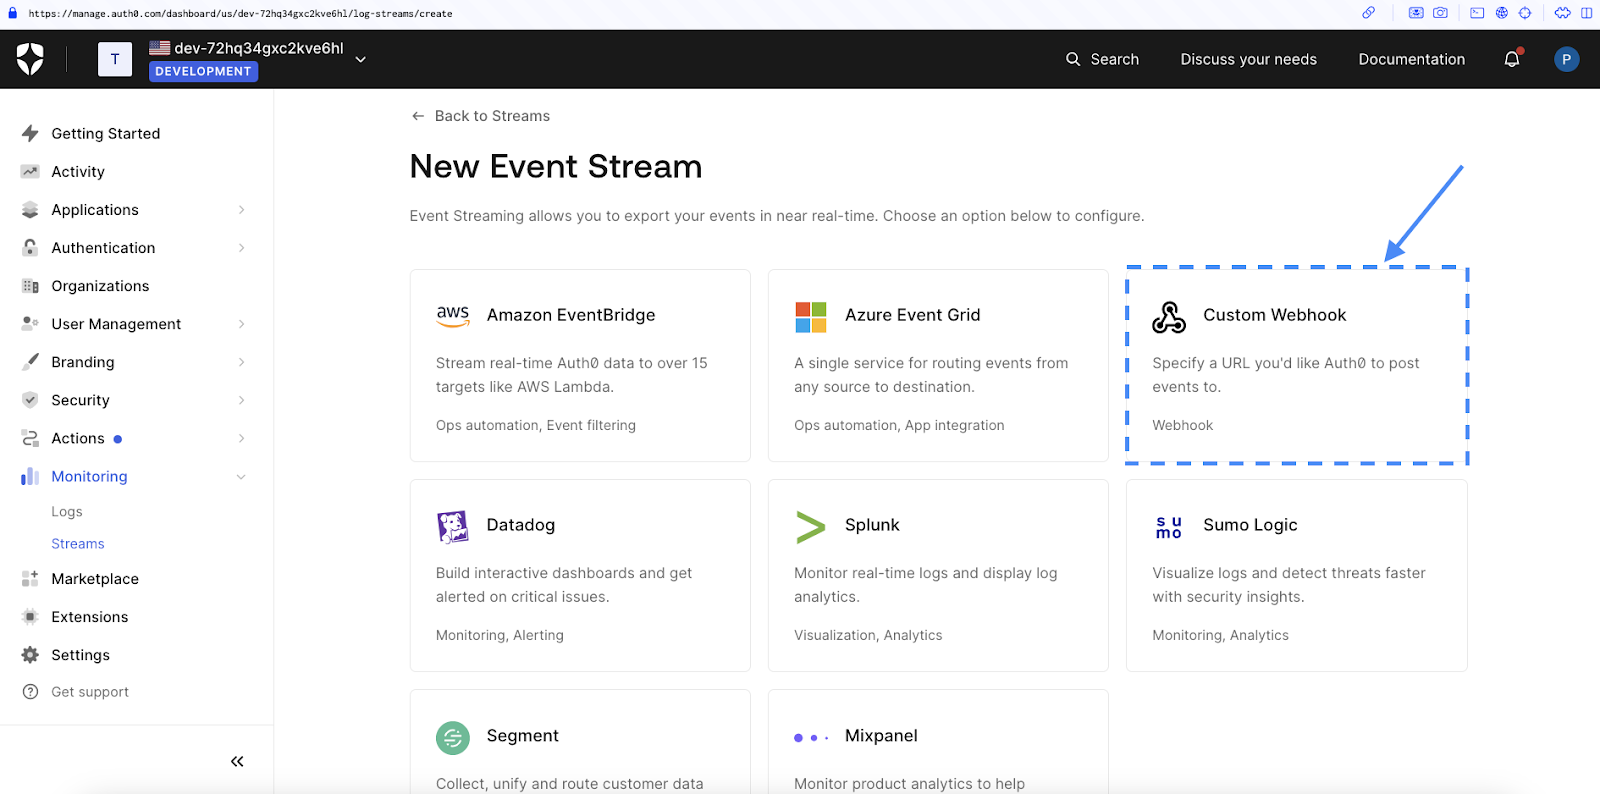Click the Marketplace grid icon
The height and width of the screenshot is (794, 1600).
(30, 579)
